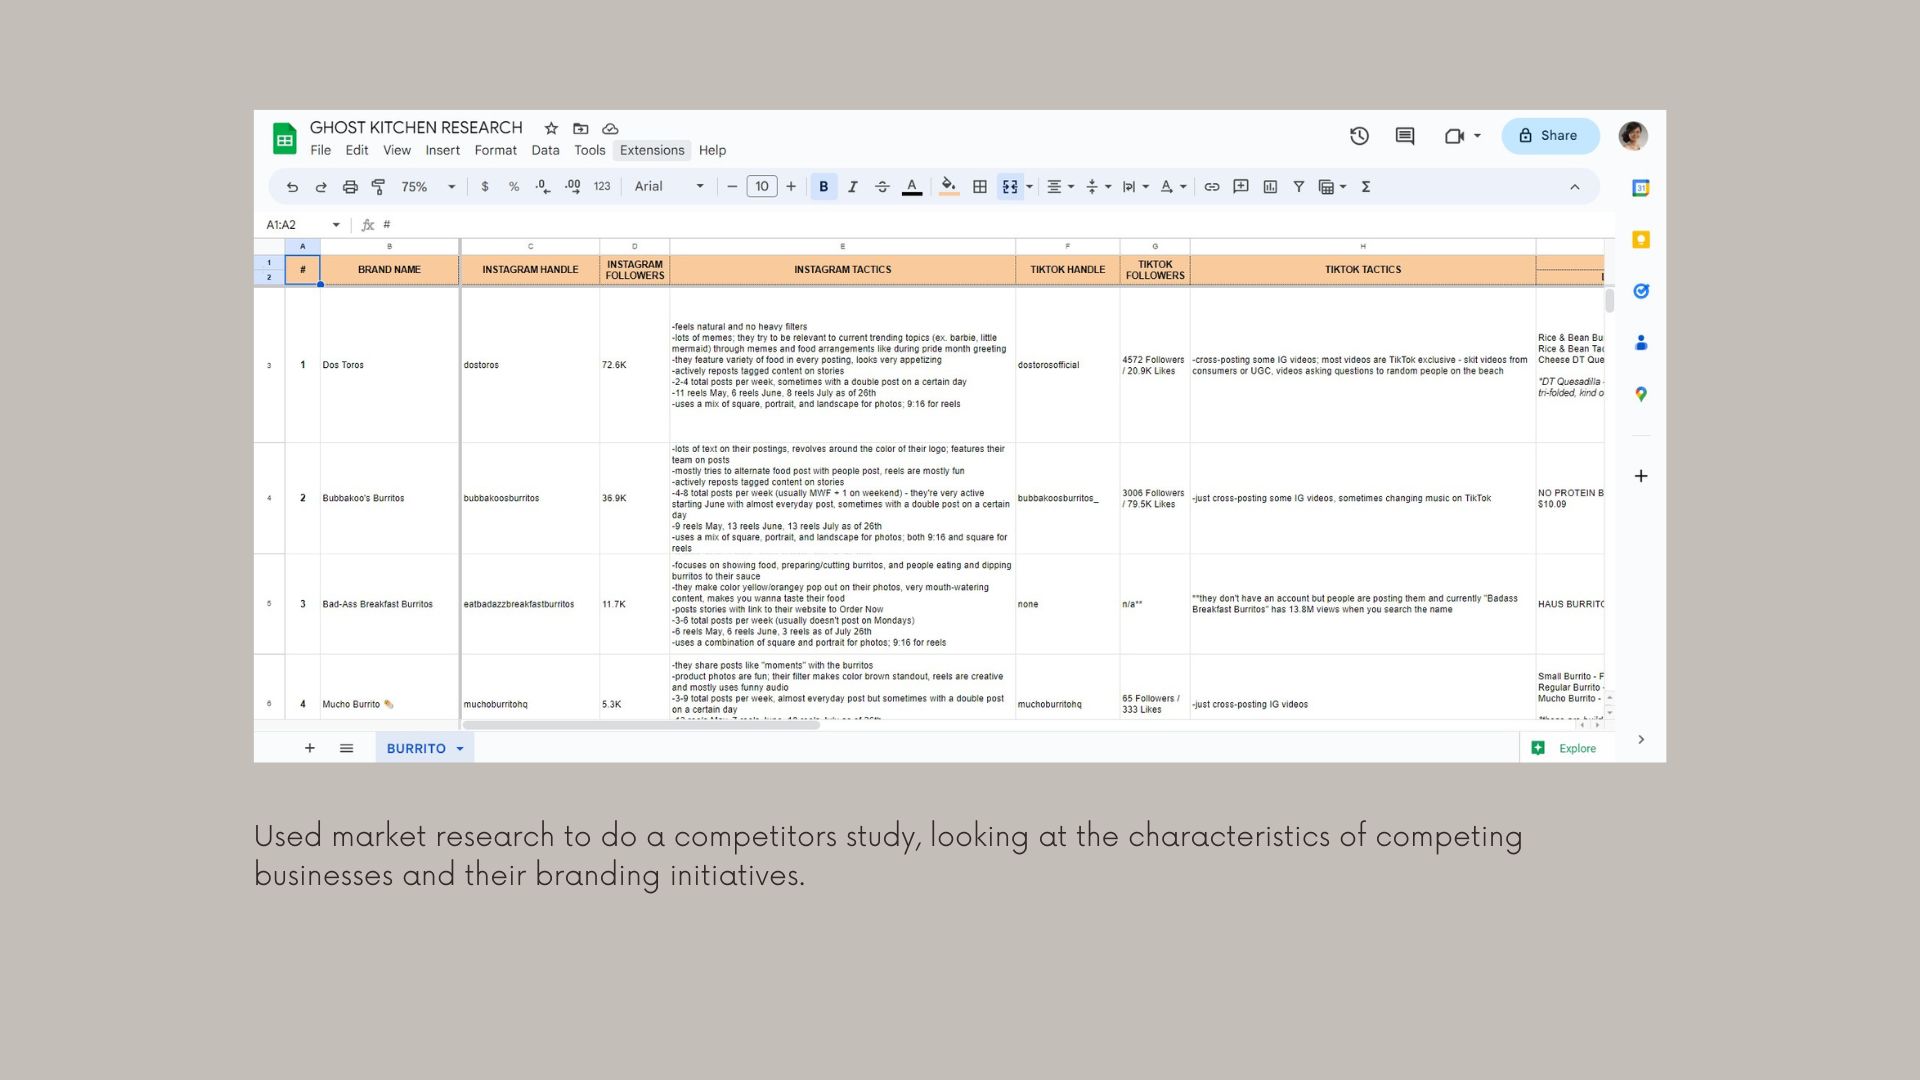Viewport: 1920px width, 1080px height.
Task: Open the comments panel icon
Action: (1405, 136)
